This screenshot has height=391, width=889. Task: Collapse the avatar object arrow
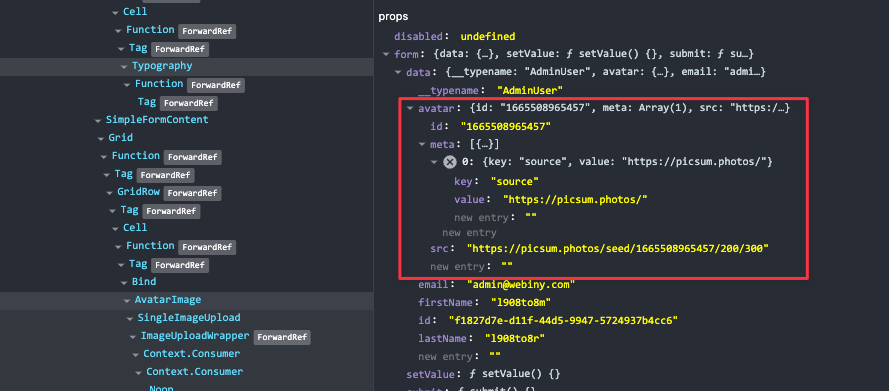click(x=410, y=108)
